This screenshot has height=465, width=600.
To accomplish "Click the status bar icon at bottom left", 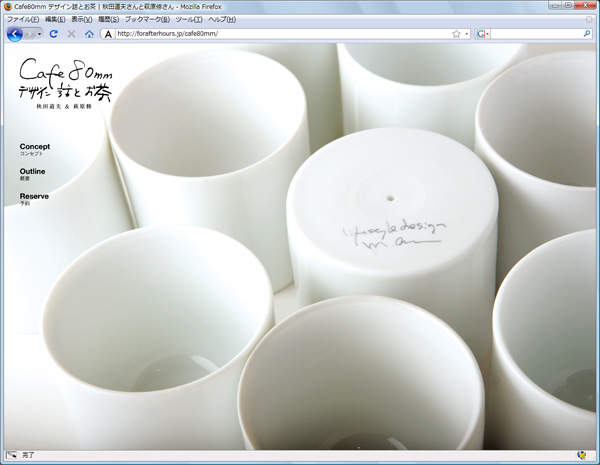I will click(x=11, y=455).
